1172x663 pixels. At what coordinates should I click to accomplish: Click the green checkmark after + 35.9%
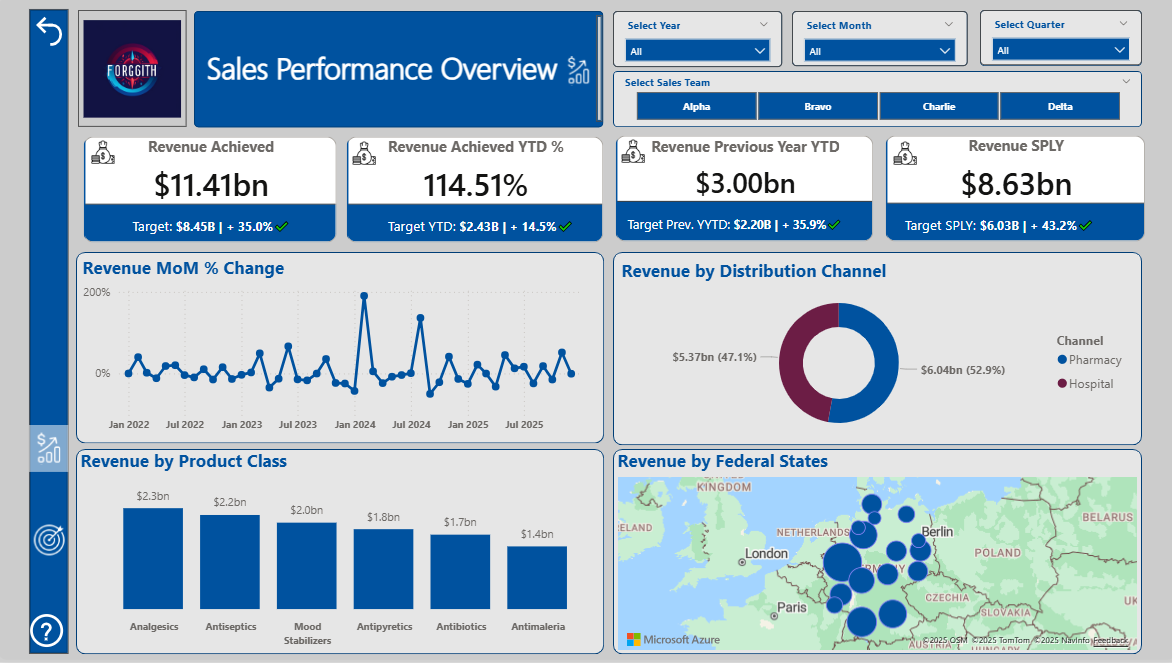tap(834, 224)
